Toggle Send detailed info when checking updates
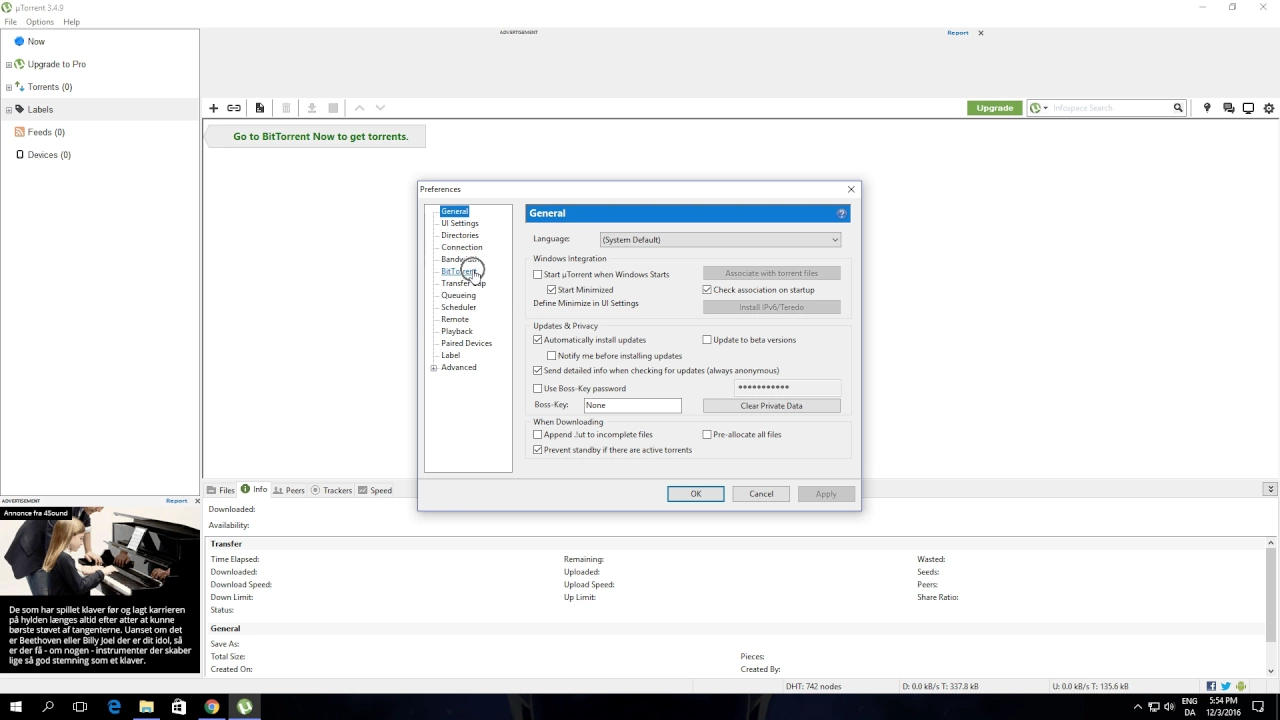The height and width of the screenshot is (720, 1280). pyautogui.click(x=538, y=371)
